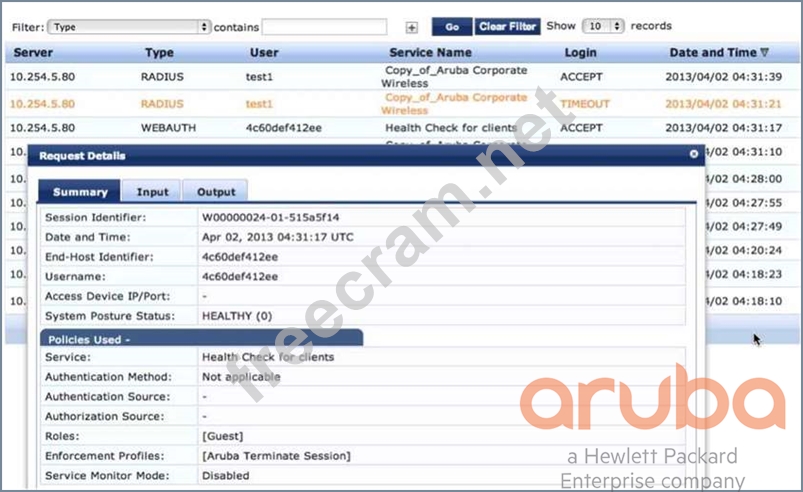Open the Show records count dropdown
The height and width of the screenshot is (492, 803).
603,26
